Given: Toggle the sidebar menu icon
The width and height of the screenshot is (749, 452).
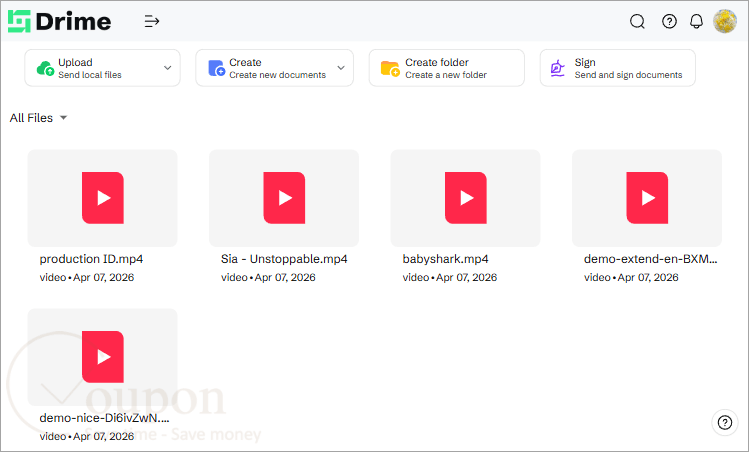Looking at the screenshot, I should tap(151, 22).
